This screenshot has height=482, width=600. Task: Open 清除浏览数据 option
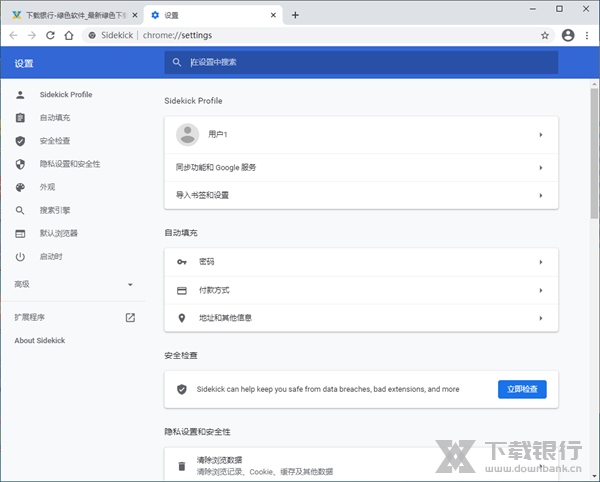pos(361,464)
